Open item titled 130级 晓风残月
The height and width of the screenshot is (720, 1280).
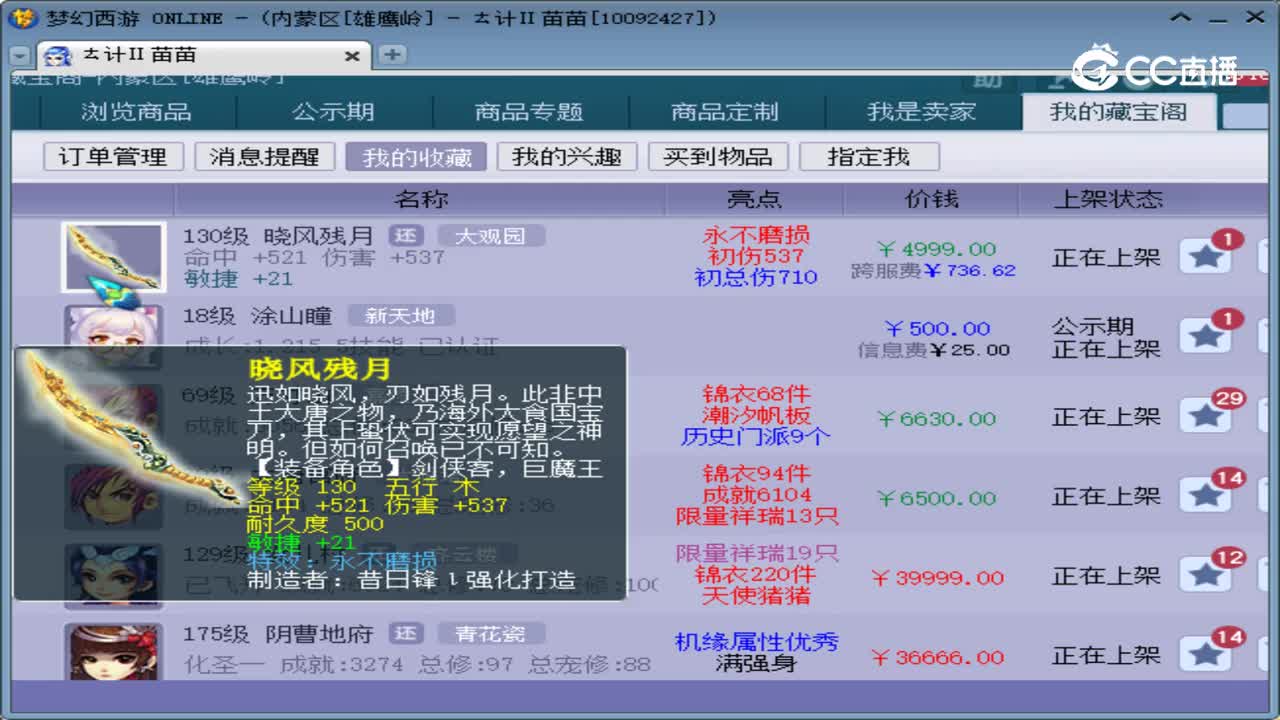tap(278, 237)
